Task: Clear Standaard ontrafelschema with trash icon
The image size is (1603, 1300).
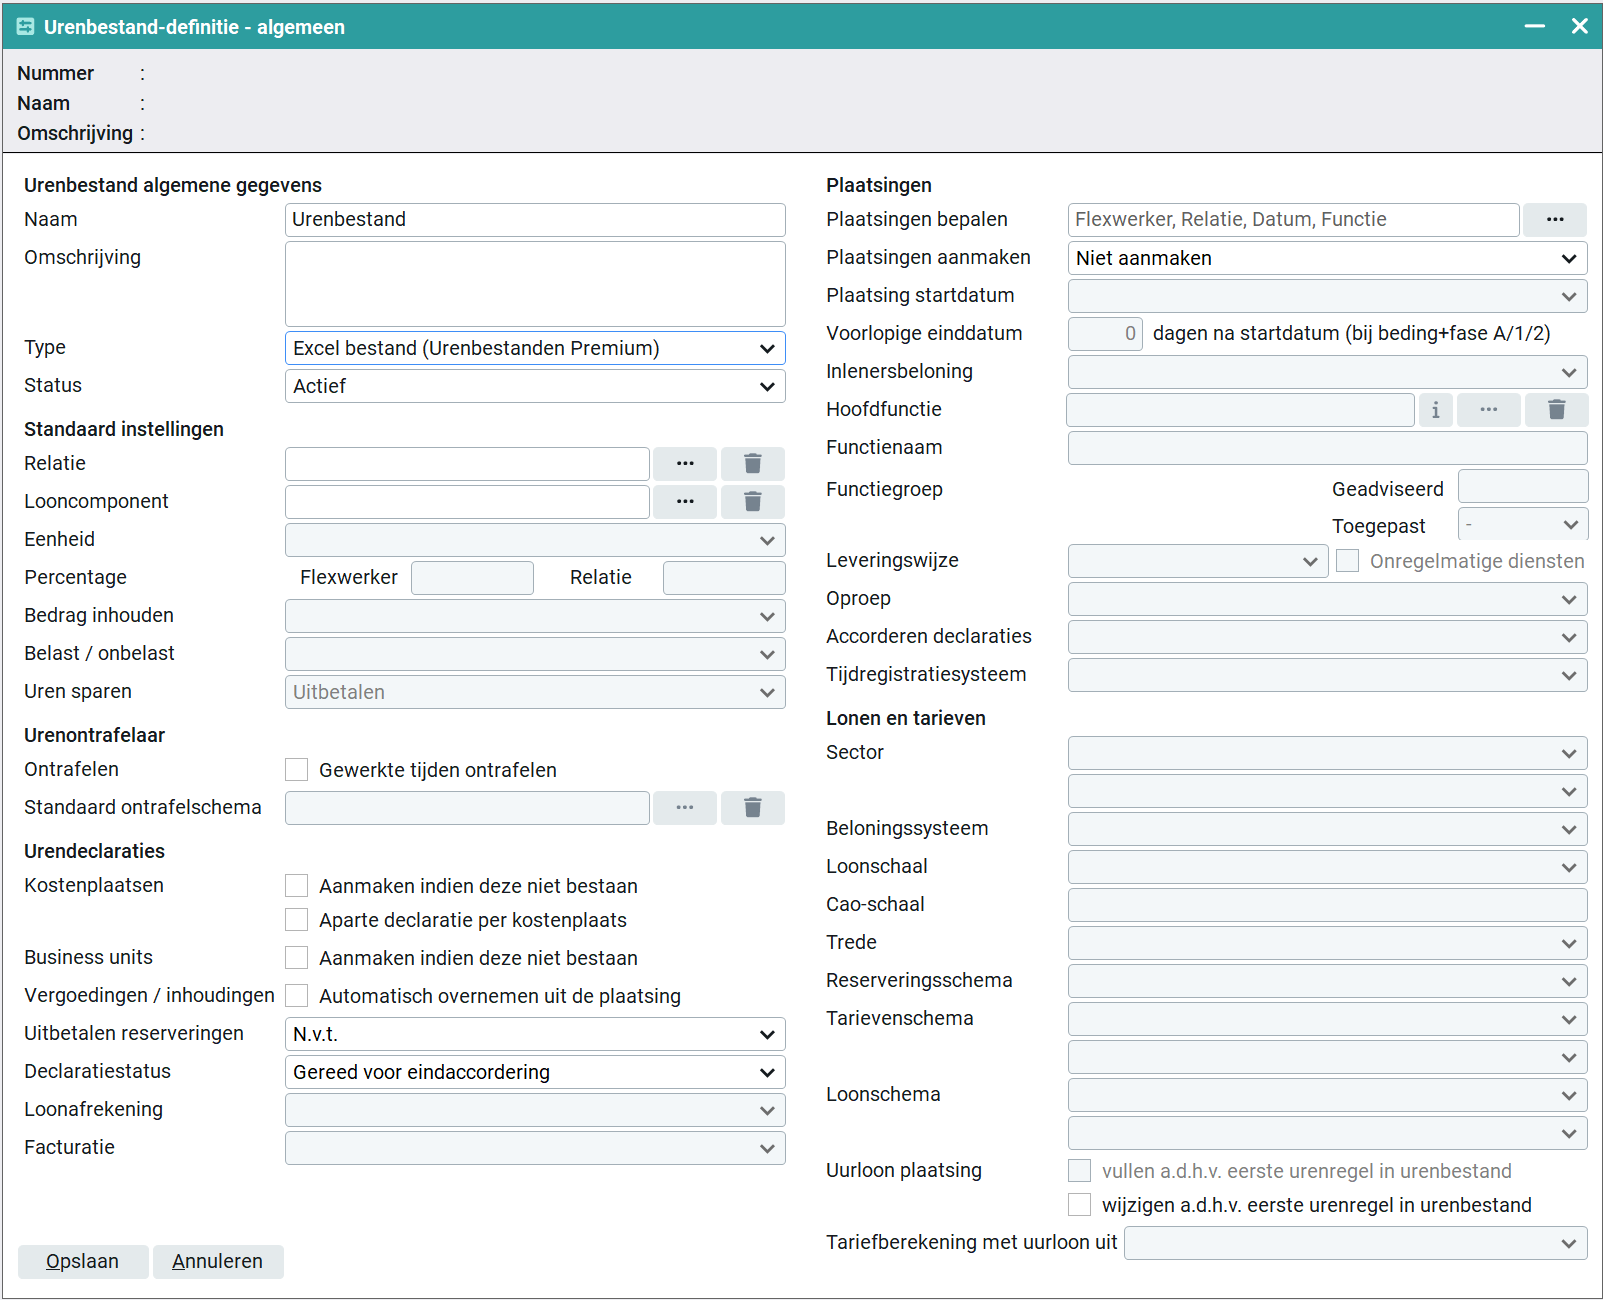Action: pos(753,808)
